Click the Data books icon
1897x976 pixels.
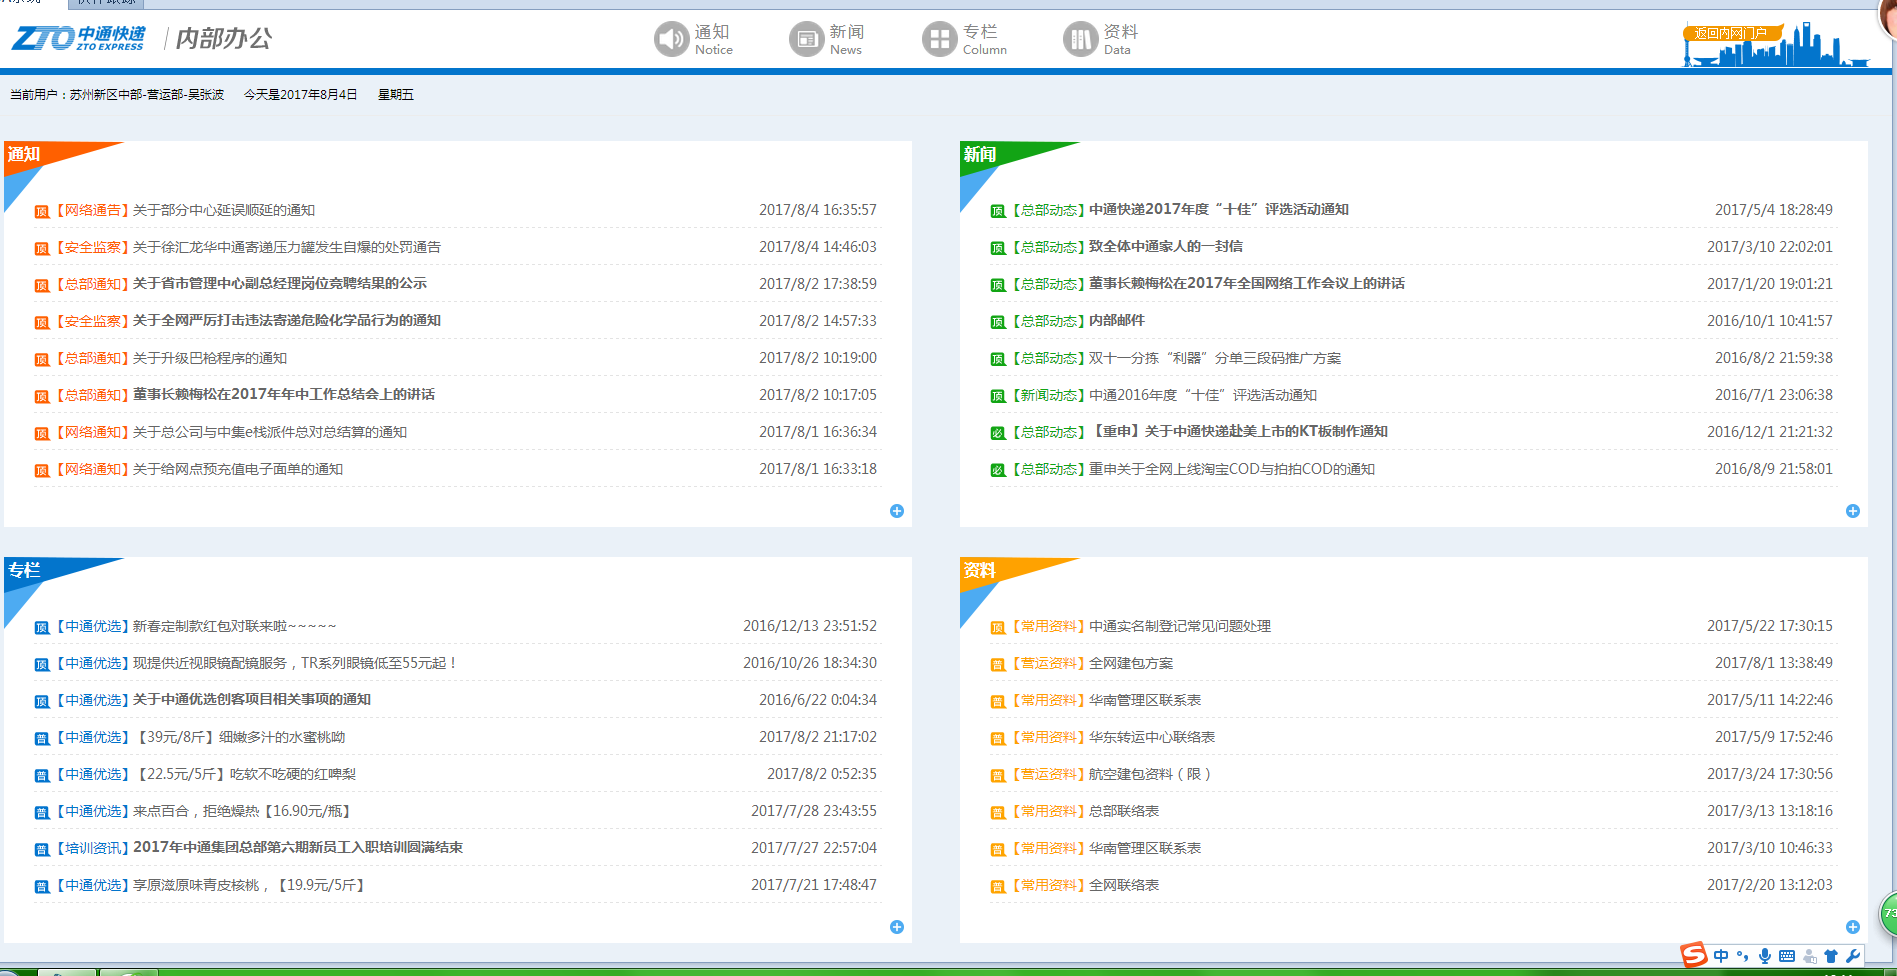(1080, 40)
